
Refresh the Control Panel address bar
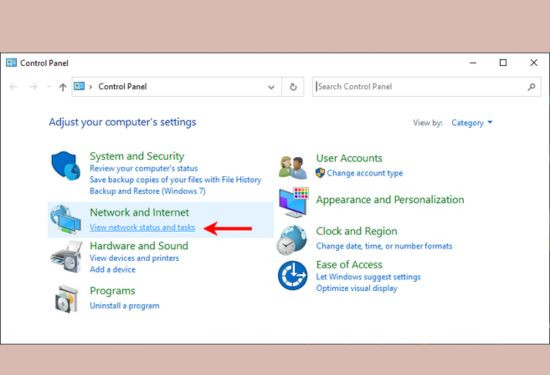pos(293,87)
